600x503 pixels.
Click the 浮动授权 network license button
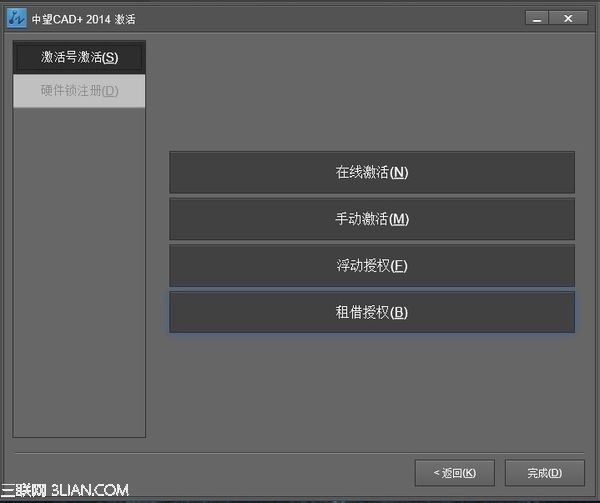point(372,265)
